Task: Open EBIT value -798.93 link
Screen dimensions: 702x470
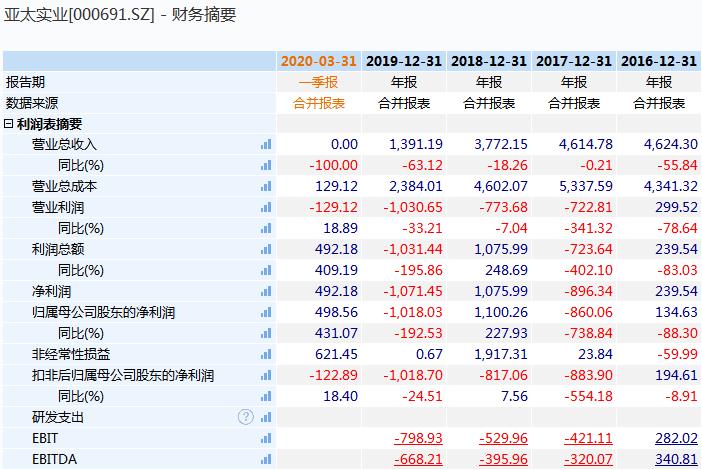Action: click(418, 438)
